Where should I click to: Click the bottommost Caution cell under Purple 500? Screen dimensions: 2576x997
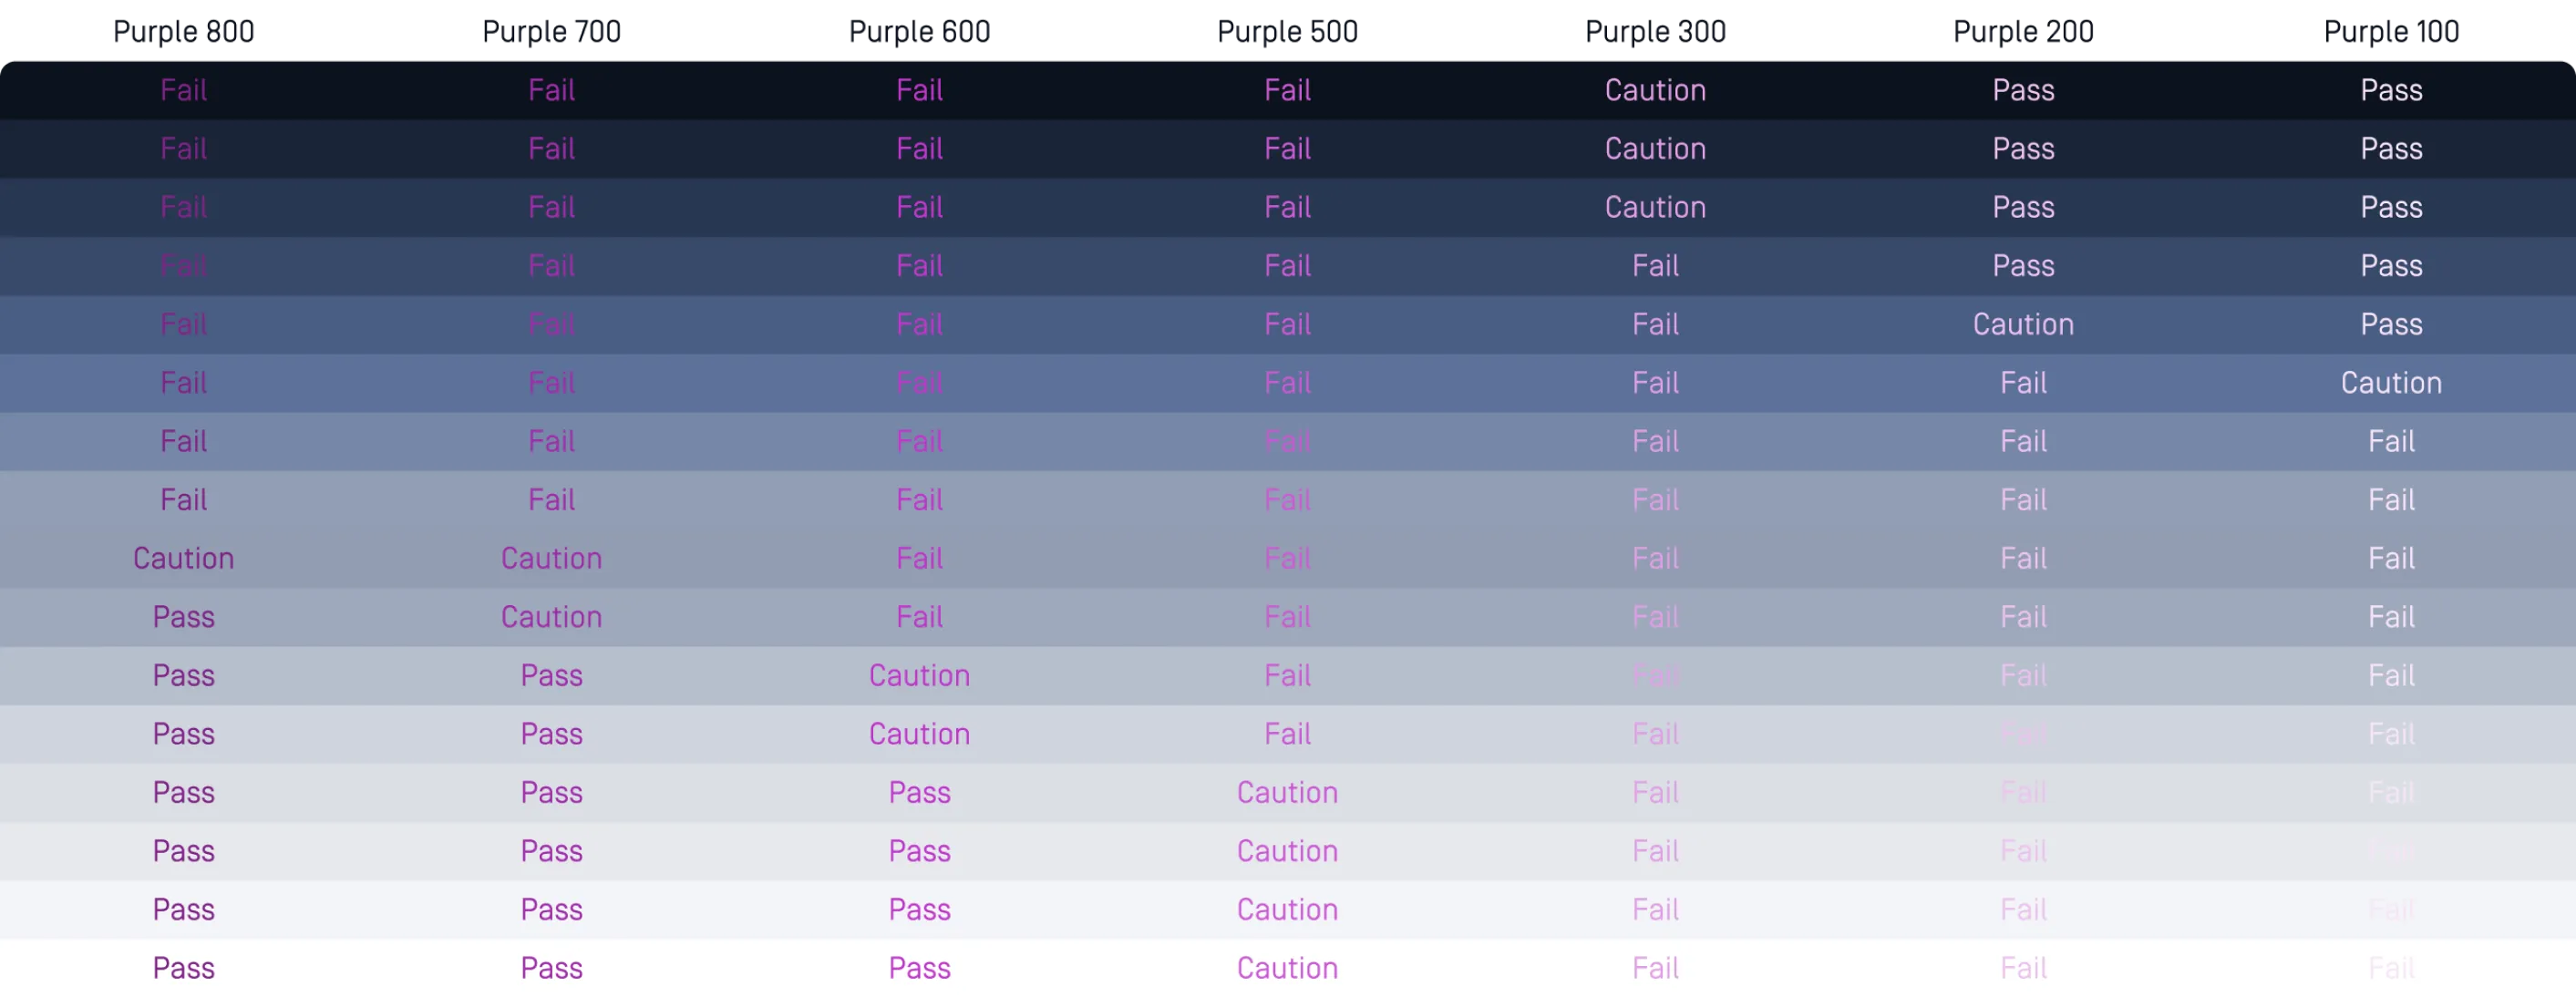[x=1288, y=968]
